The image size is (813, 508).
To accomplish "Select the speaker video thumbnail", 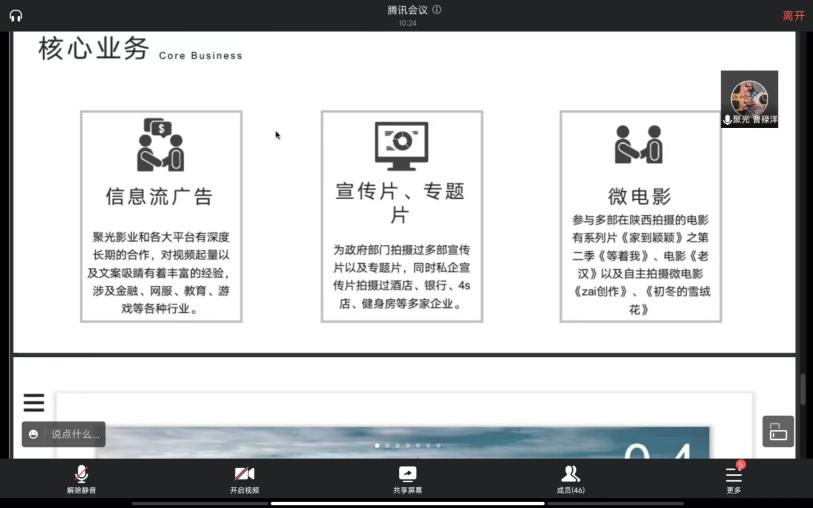I will (x=749, y=98).
